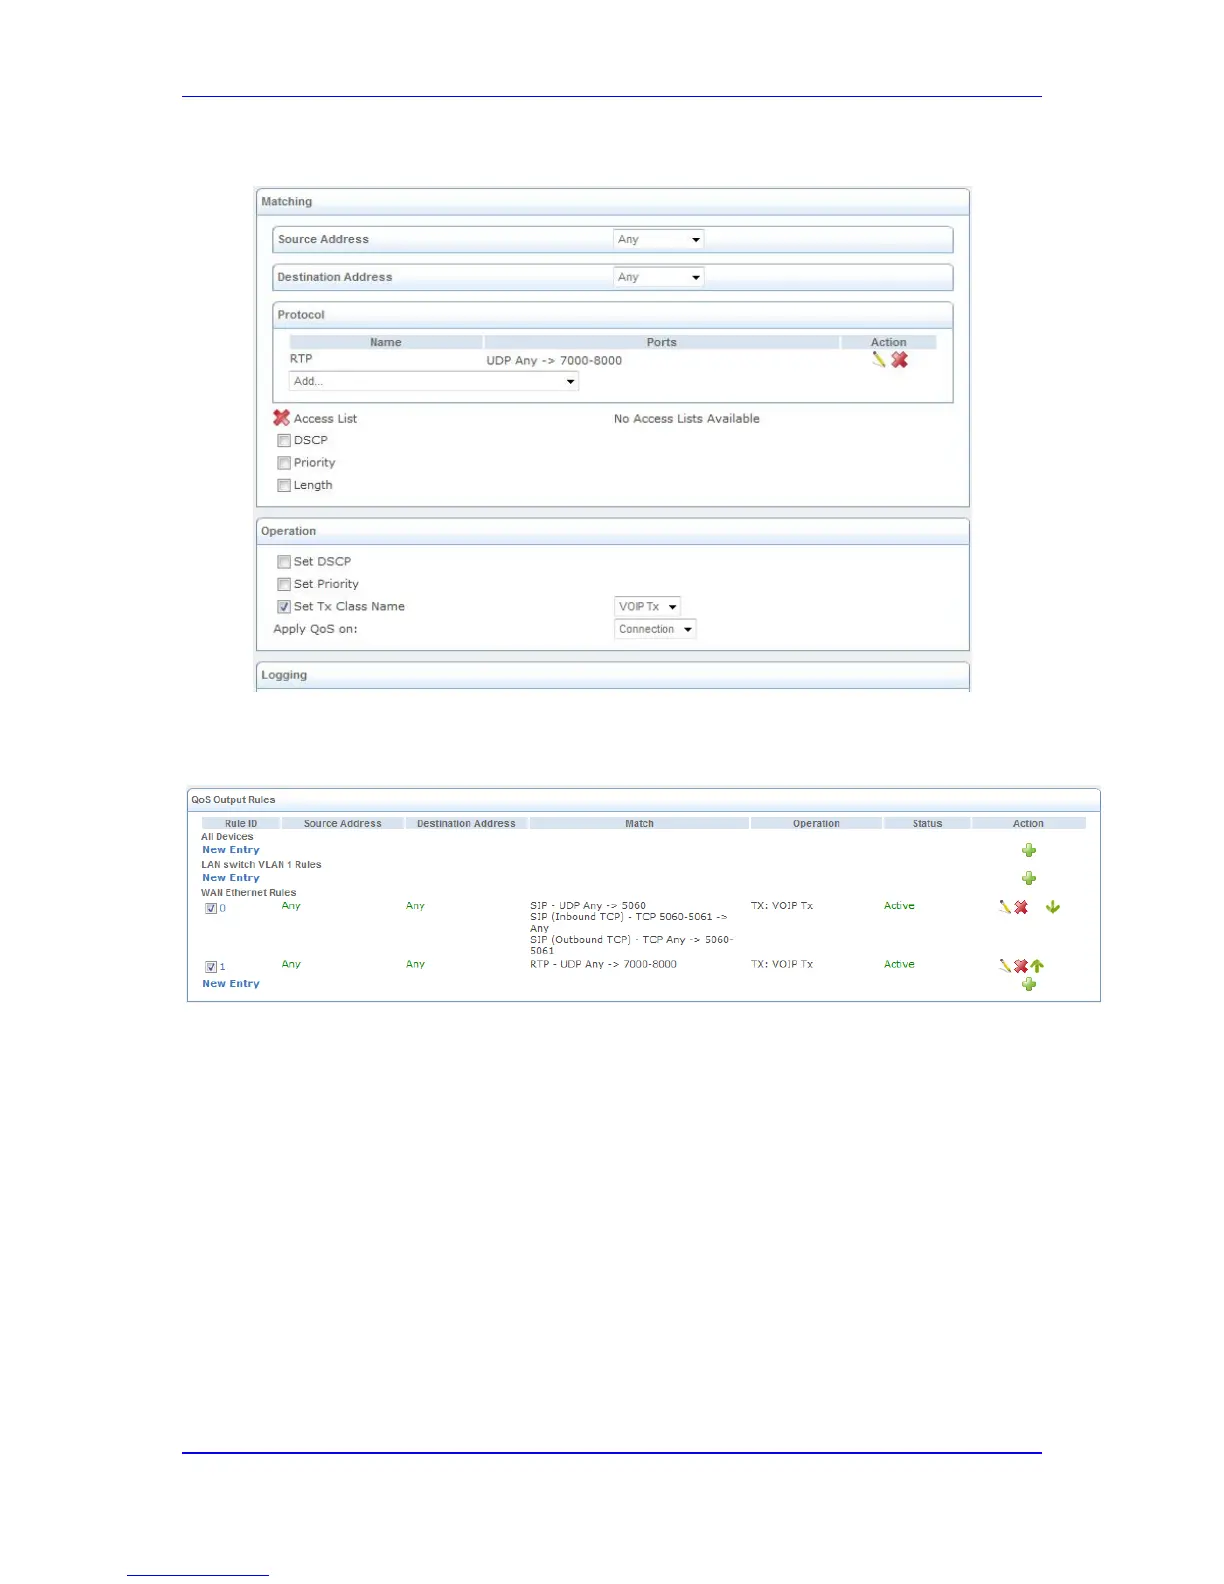Click the RTP protocol name

point(301,359)
